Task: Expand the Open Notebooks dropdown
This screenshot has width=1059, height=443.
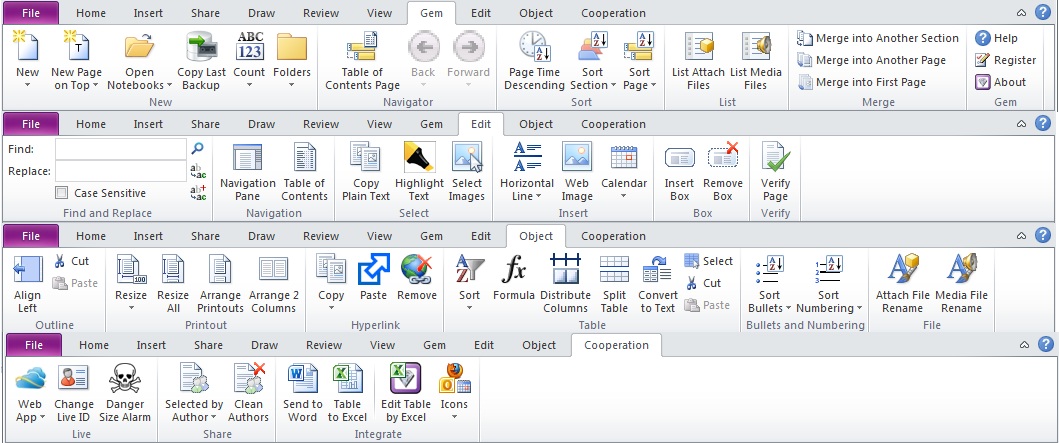Action: coord(168,85)
